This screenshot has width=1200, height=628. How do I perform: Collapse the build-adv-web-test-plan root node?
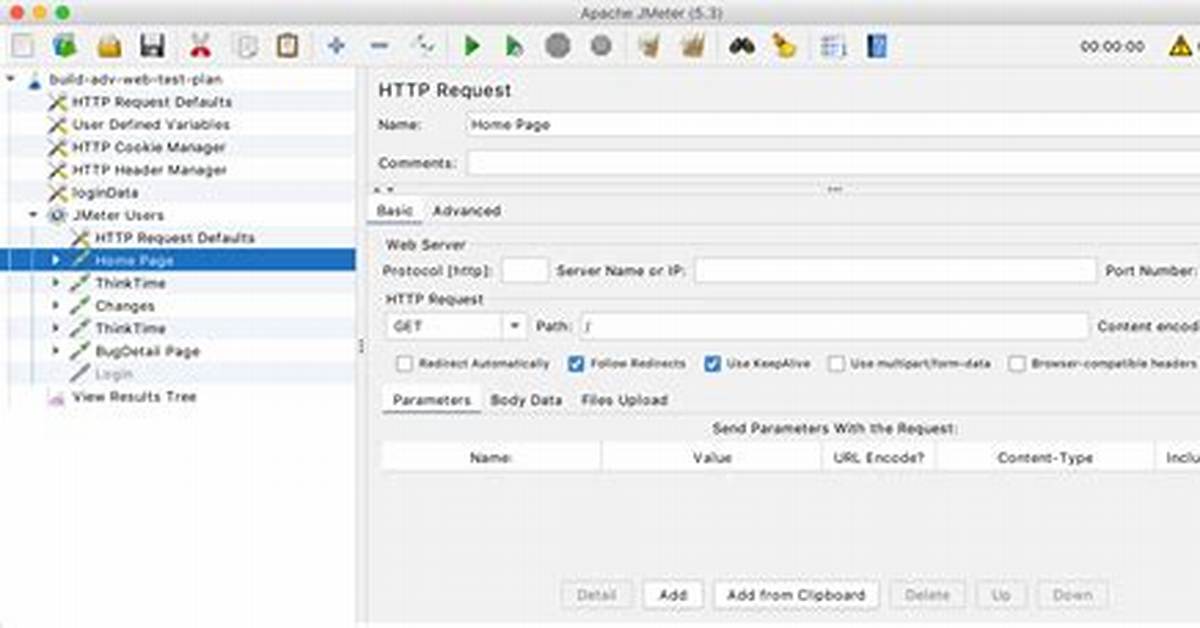[x=12, y=78]
